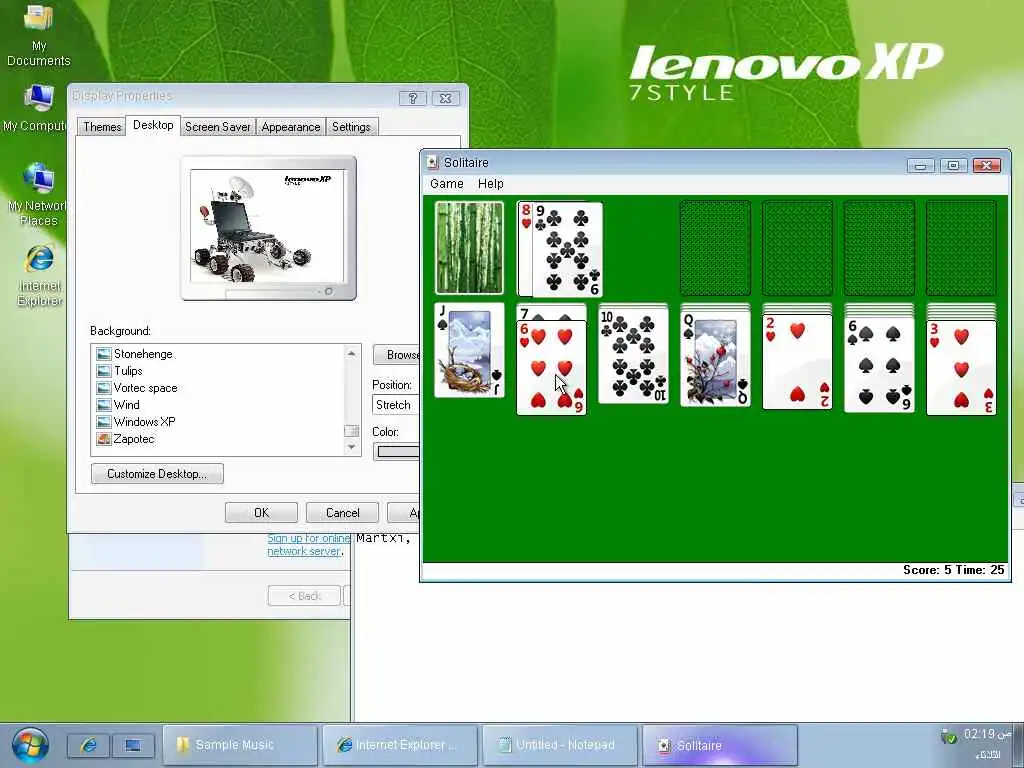Select the 6 of hearts card

[x=551, y=368]
